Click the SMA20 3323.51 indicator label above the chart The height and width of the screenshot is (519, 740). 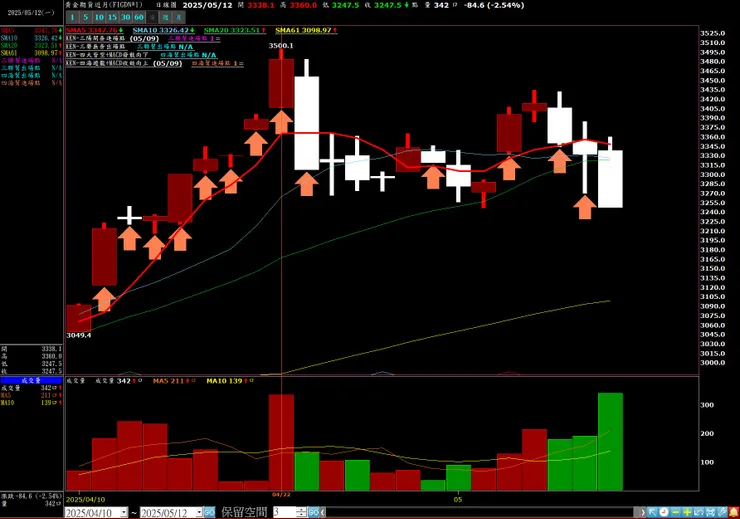235,30
